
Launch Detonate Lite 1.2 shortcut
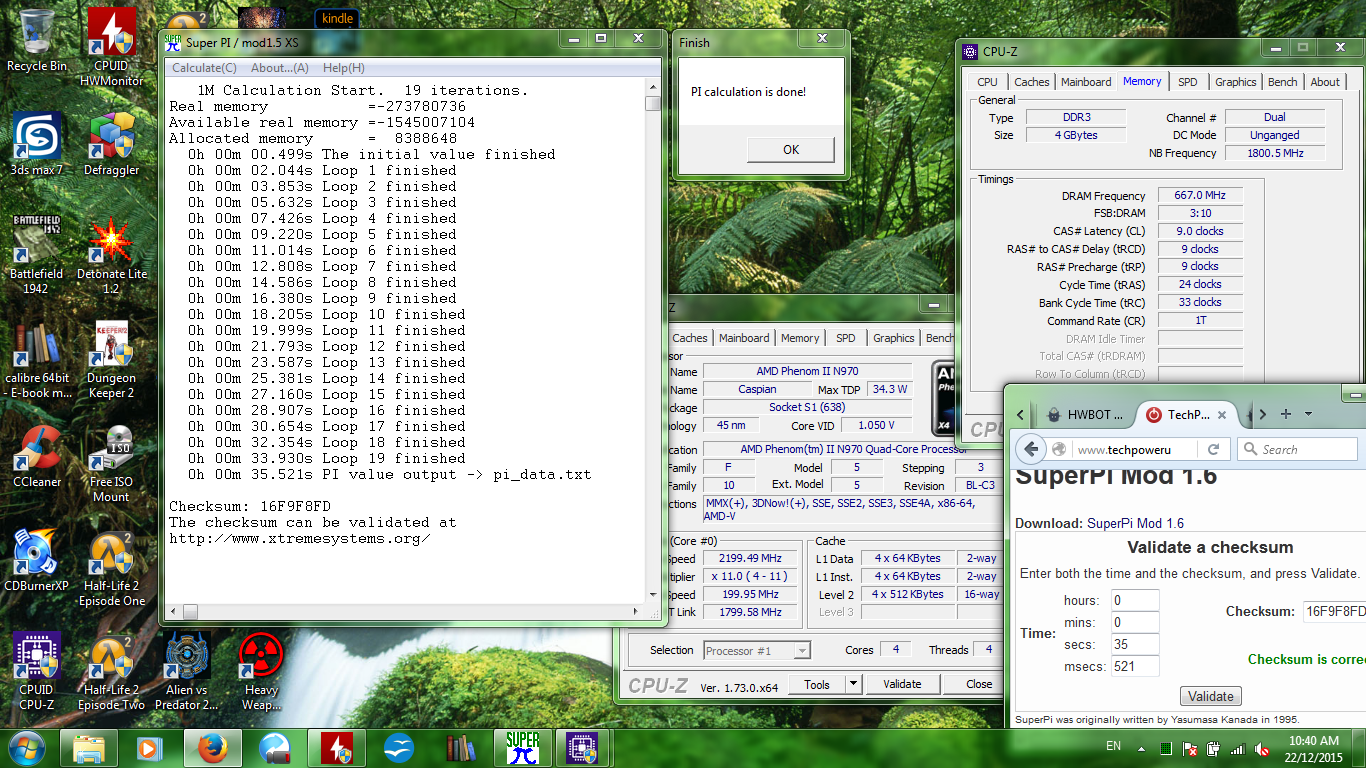coord(112,254)
